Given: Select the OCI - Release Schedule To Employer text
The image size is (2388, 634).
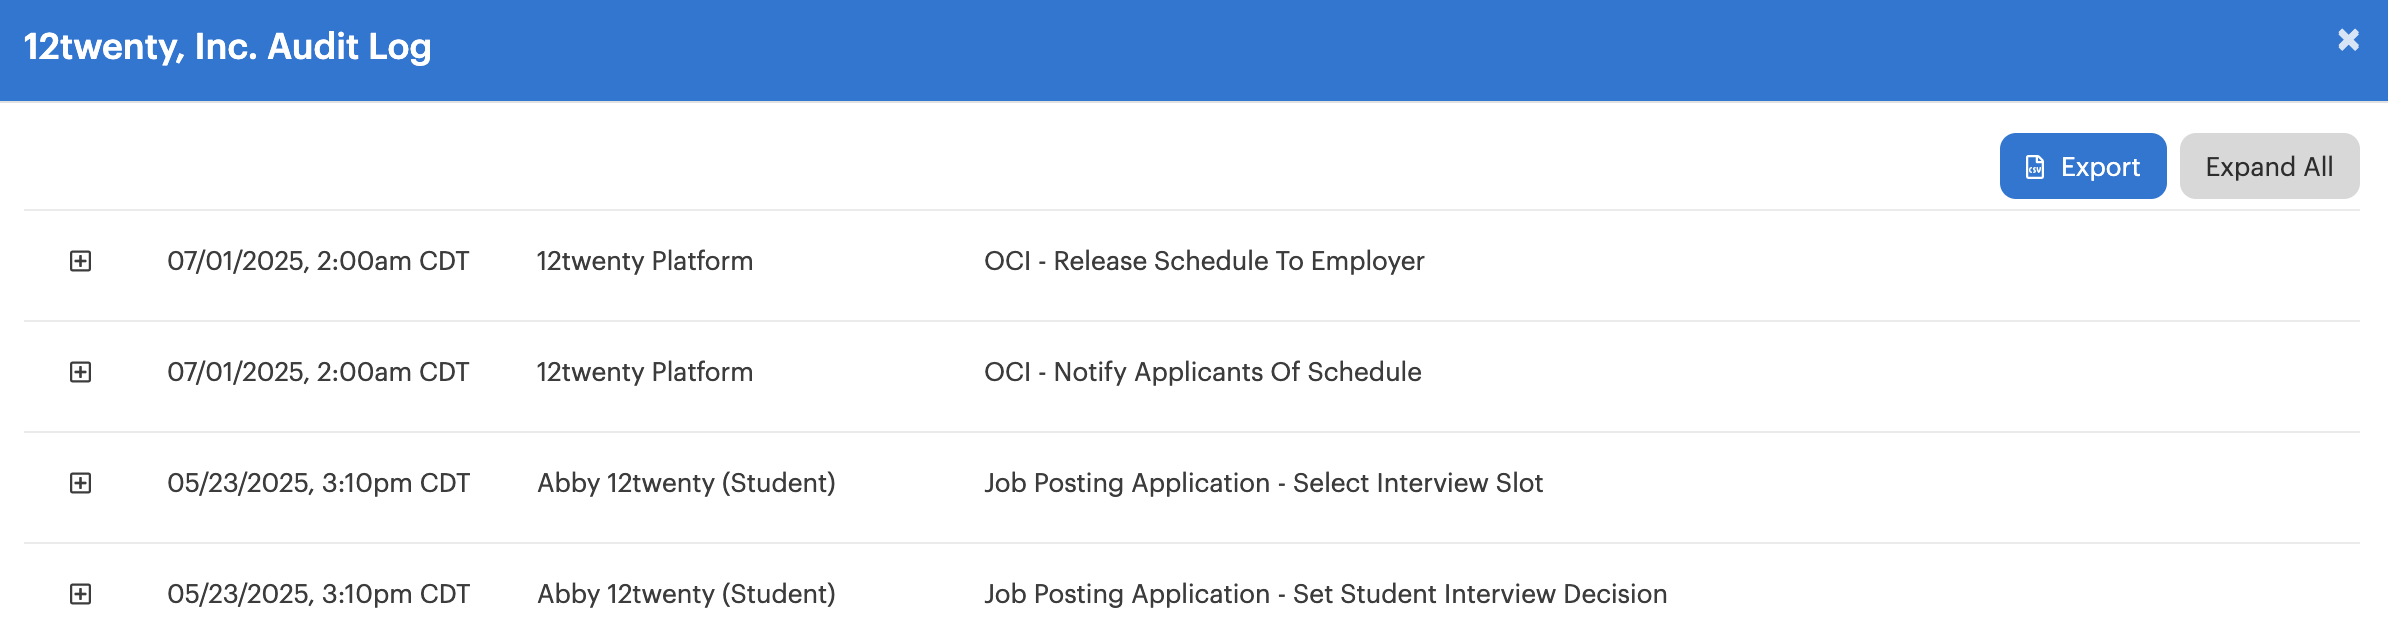Looking at the screenshot, I should pos(1203,261).
